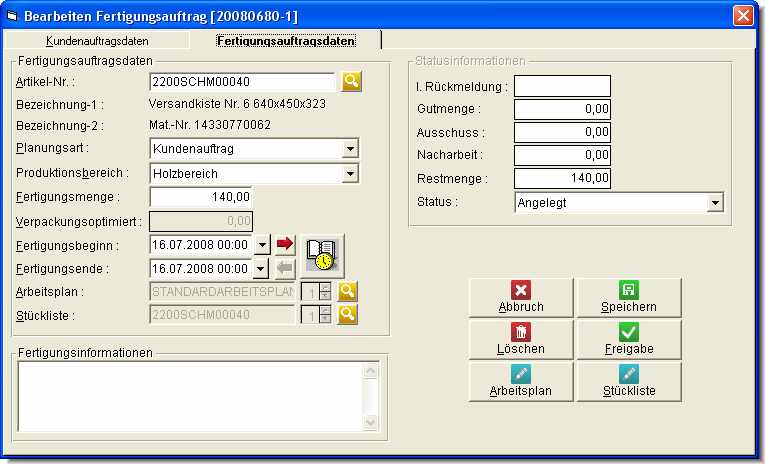Open the scheduling book-and-clock icon
This screenshot has width=765, height=464.
(x=322, y=255)
